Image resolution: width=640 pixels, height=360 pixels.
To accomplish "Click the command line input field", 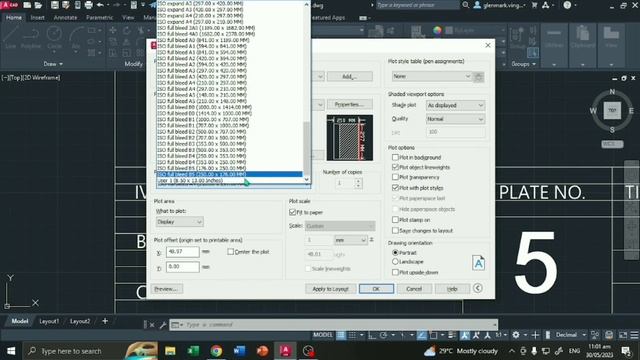I will [x=333, y=325].
